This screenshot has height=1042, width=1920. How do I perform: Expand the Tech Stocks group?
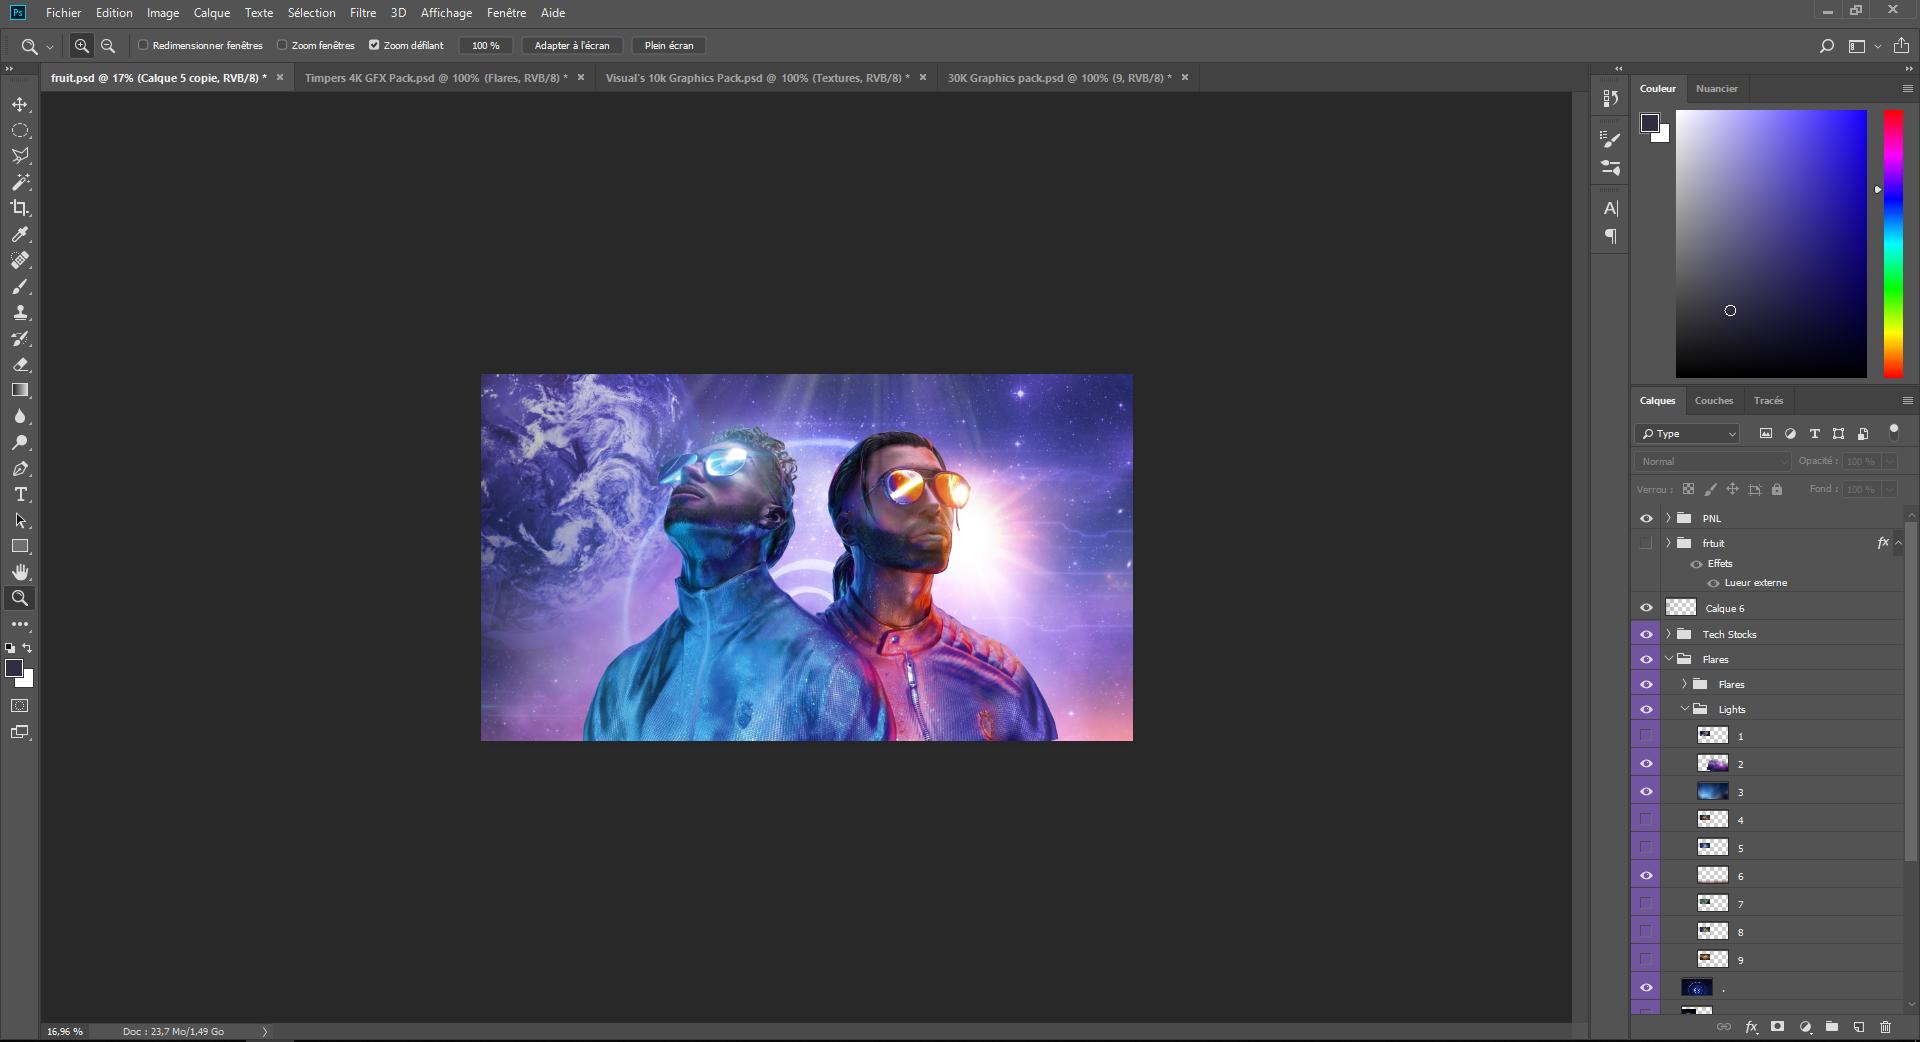pos(1668,634)
